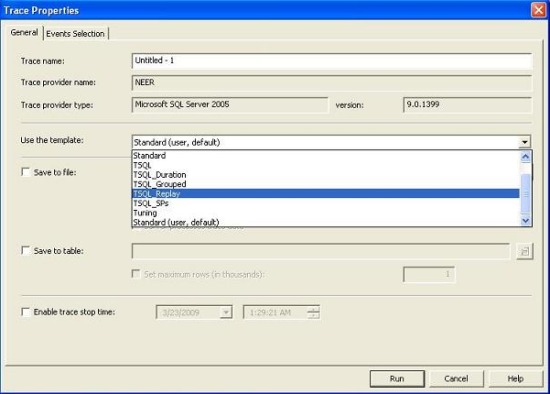Click the browse icon beside Save to table
Image resolution: width=550 pixels, height=394 pixels.
tap(525, 251)
